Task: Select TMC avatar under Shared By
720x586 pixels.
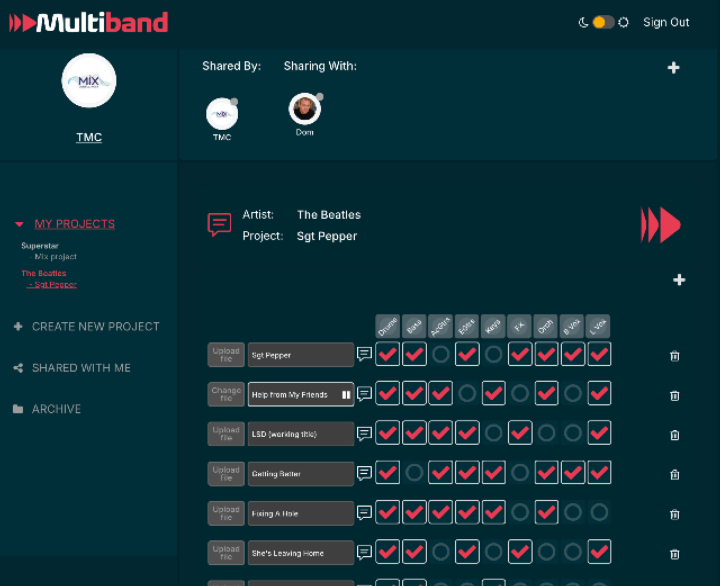Action: pos(222,113)
